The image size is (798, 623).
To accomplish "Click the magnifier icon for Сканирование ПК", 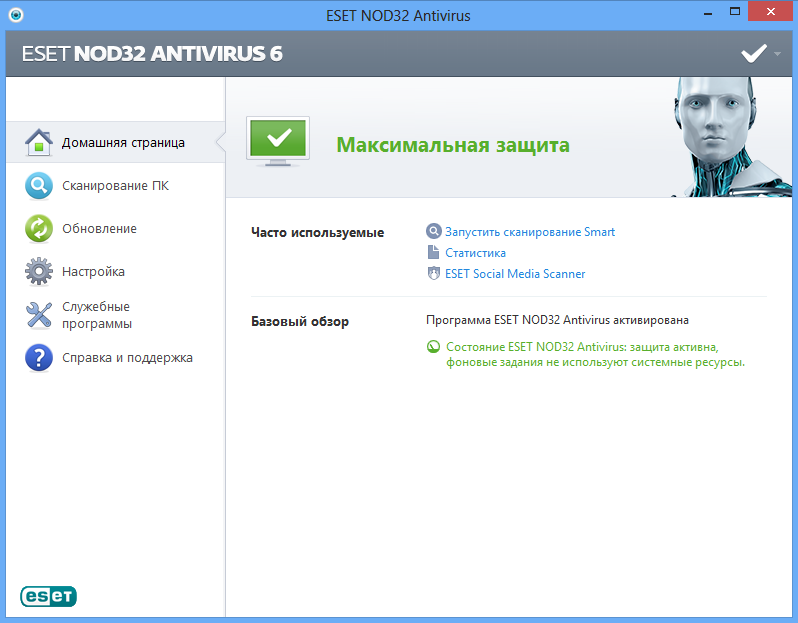I will (x=39, y=185).
